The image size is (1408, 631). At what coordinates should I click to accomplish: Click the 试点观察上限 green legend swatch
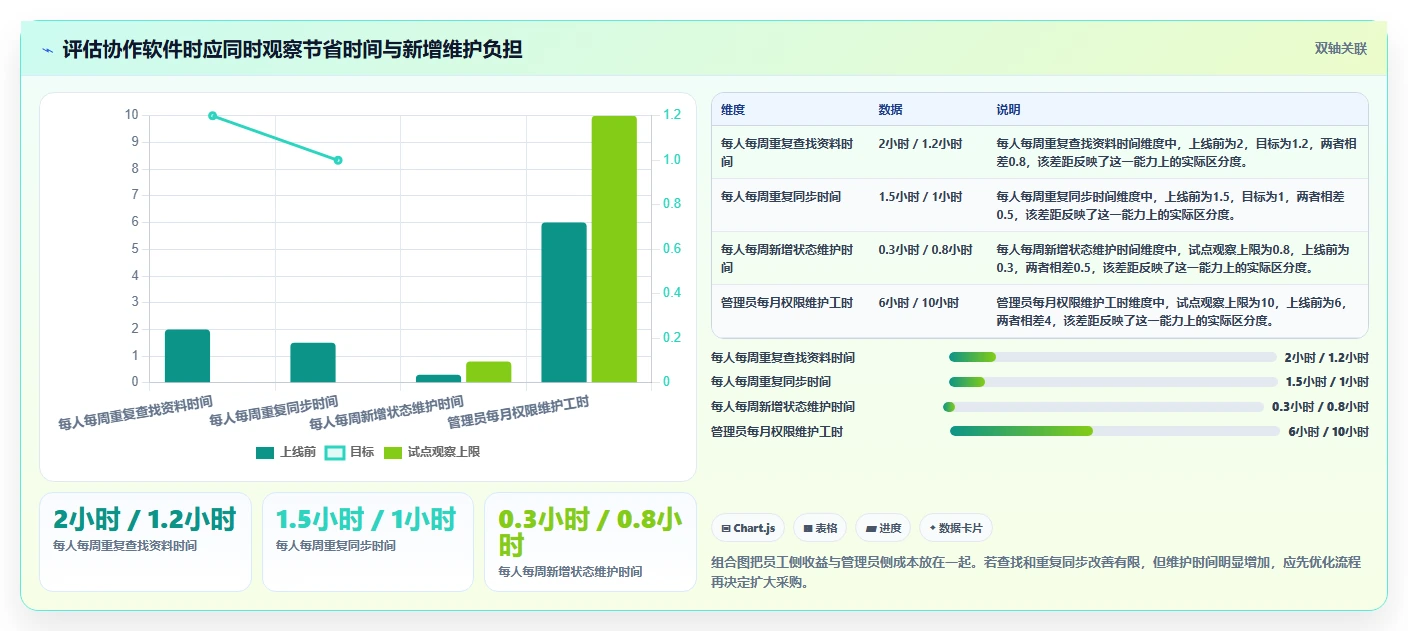click(x=393, y=452)
